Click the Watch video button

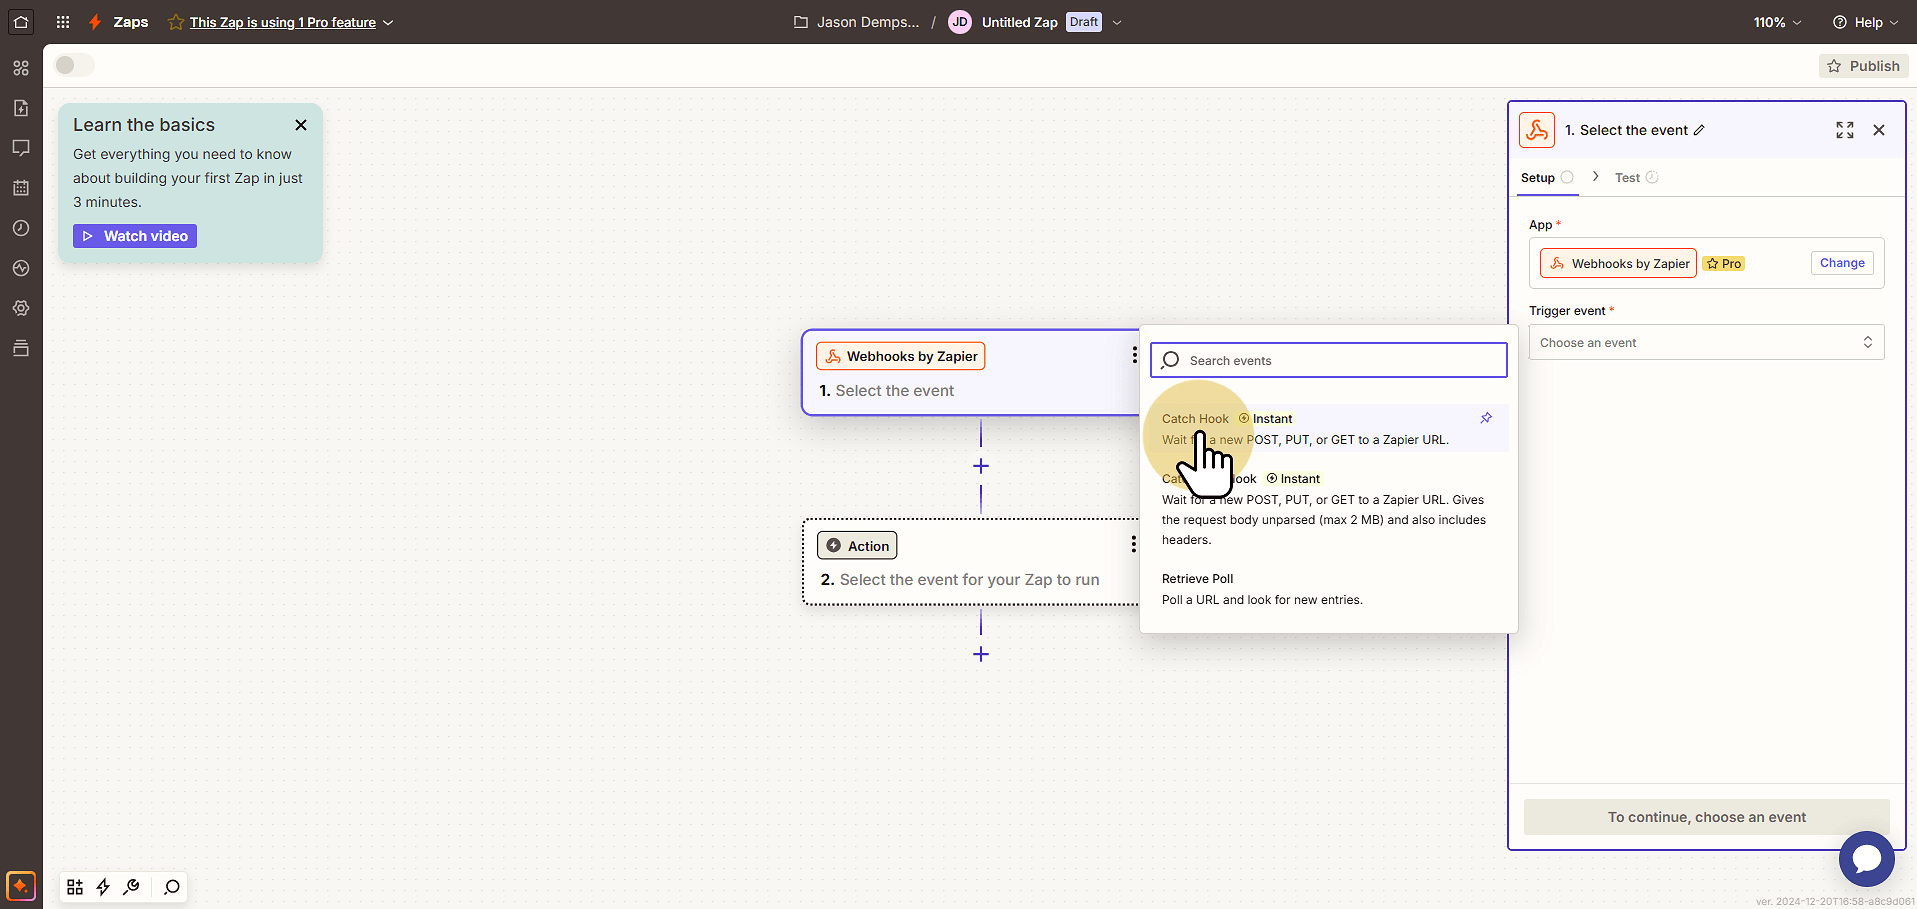click(x=135, y=236)
